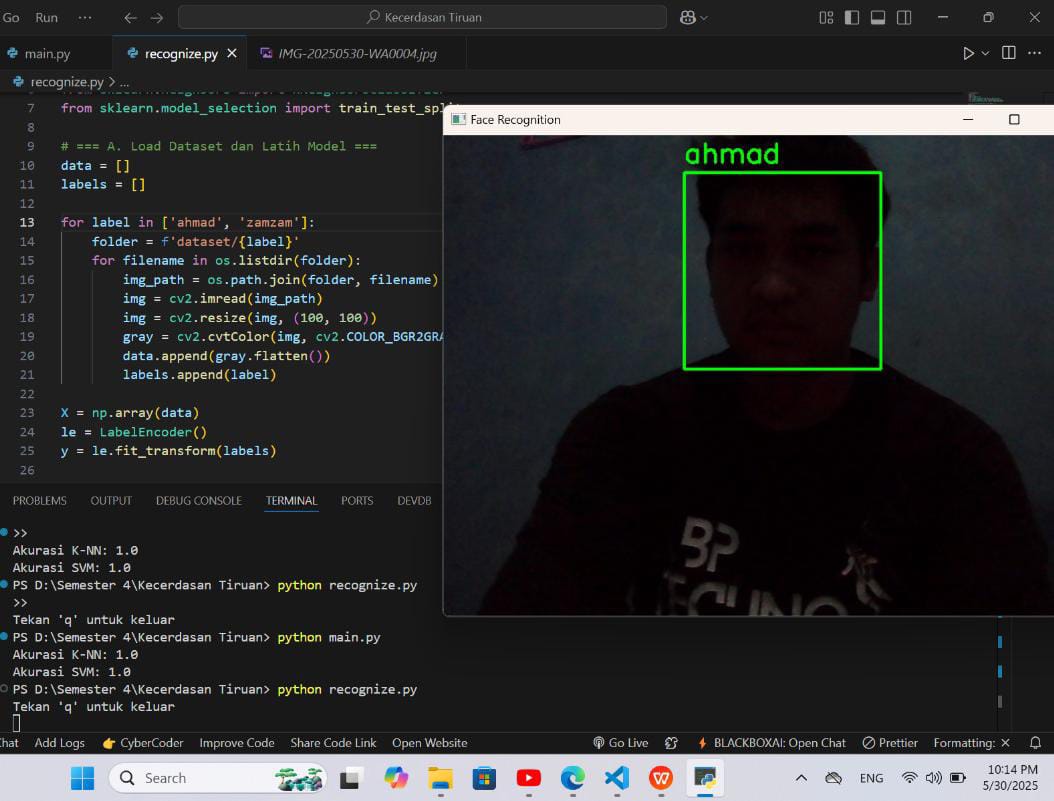The width and height of the screenshot is (1054, 801).
Task: Open the notifications bell icon
Action: click(1035, 743)
